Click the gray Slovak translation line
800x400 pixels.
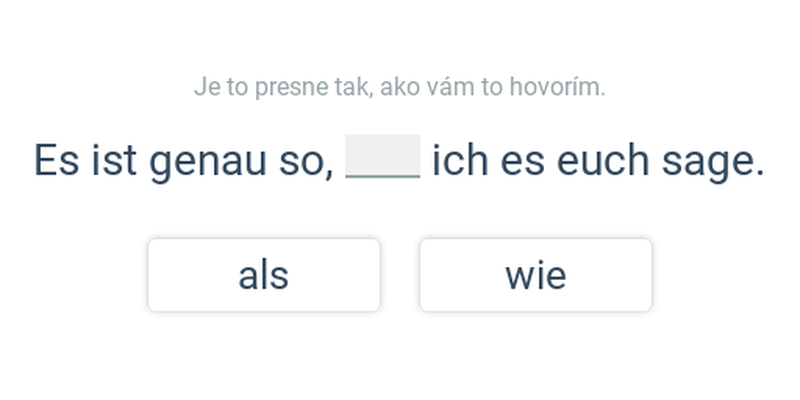point(400,87)
